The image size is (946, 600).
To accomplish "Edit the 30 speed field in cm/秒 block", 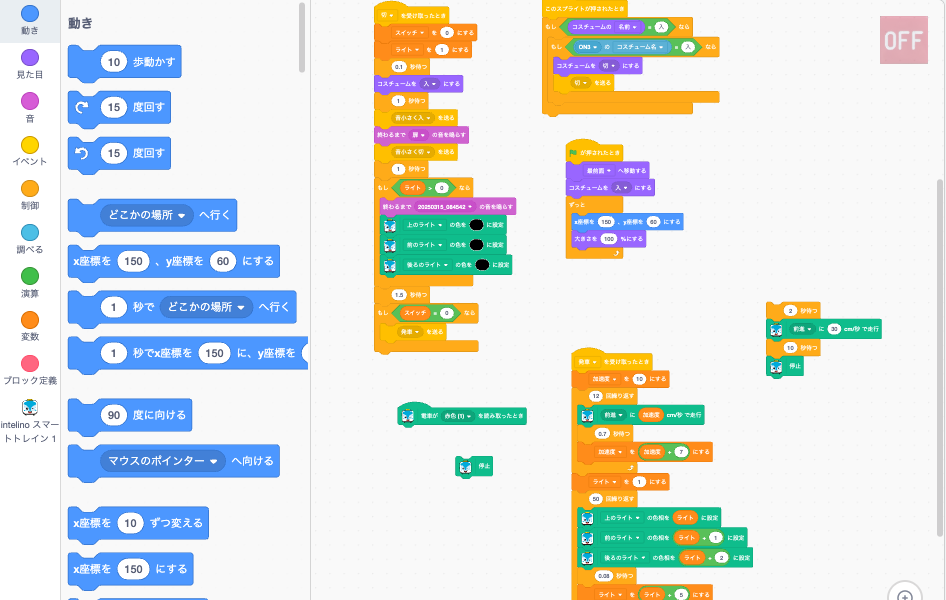I will (x=834, y=329).
